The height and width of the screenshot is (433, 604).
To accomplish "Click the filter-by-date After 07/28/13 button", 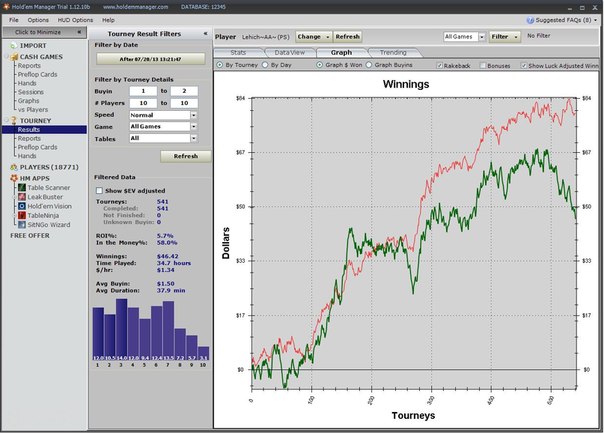I will tap(150, 59).
